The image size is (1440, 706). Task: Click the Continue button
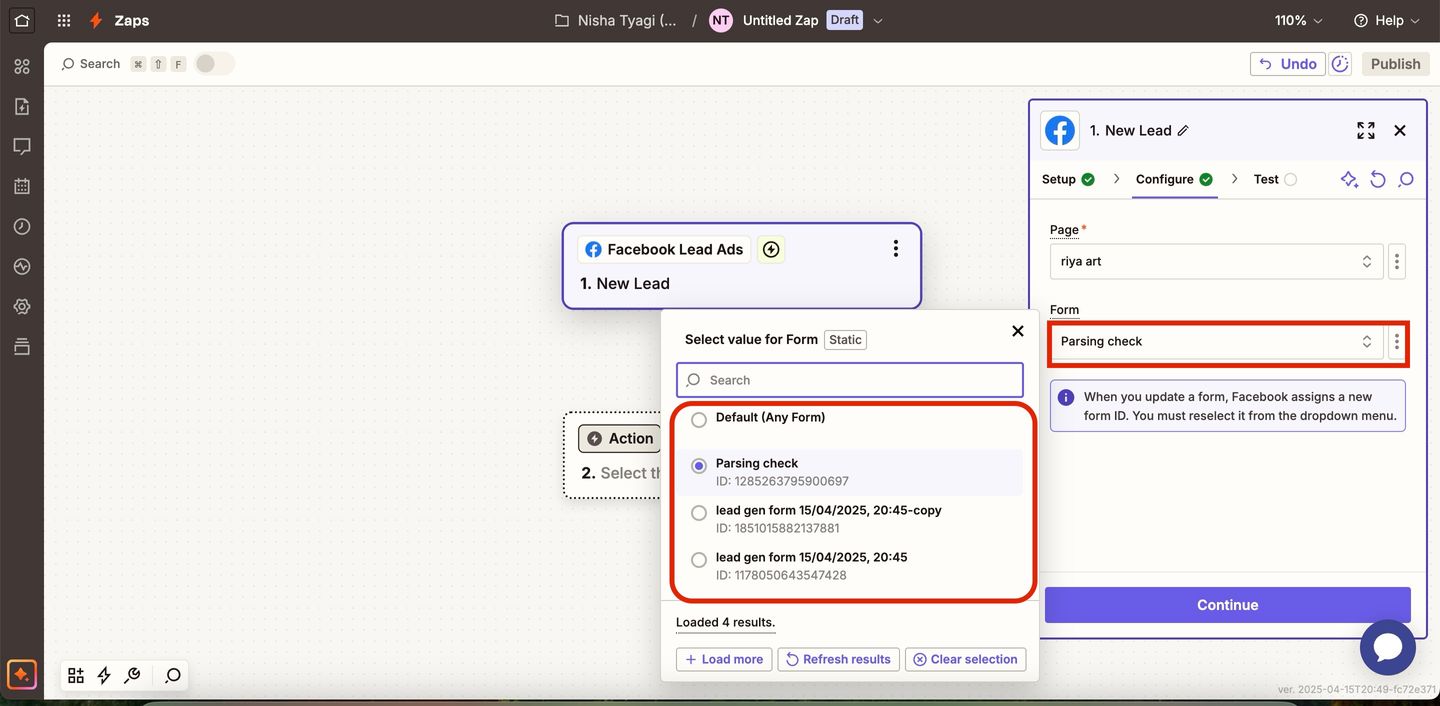coord(1228,605)
